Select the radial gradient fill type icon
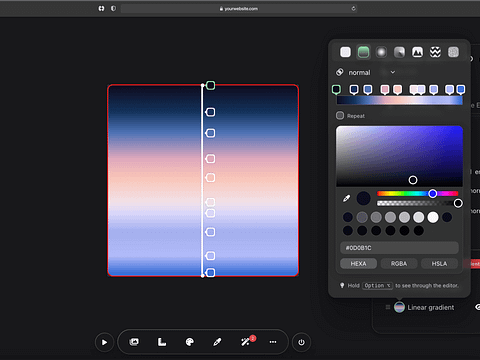 point(381,52)
